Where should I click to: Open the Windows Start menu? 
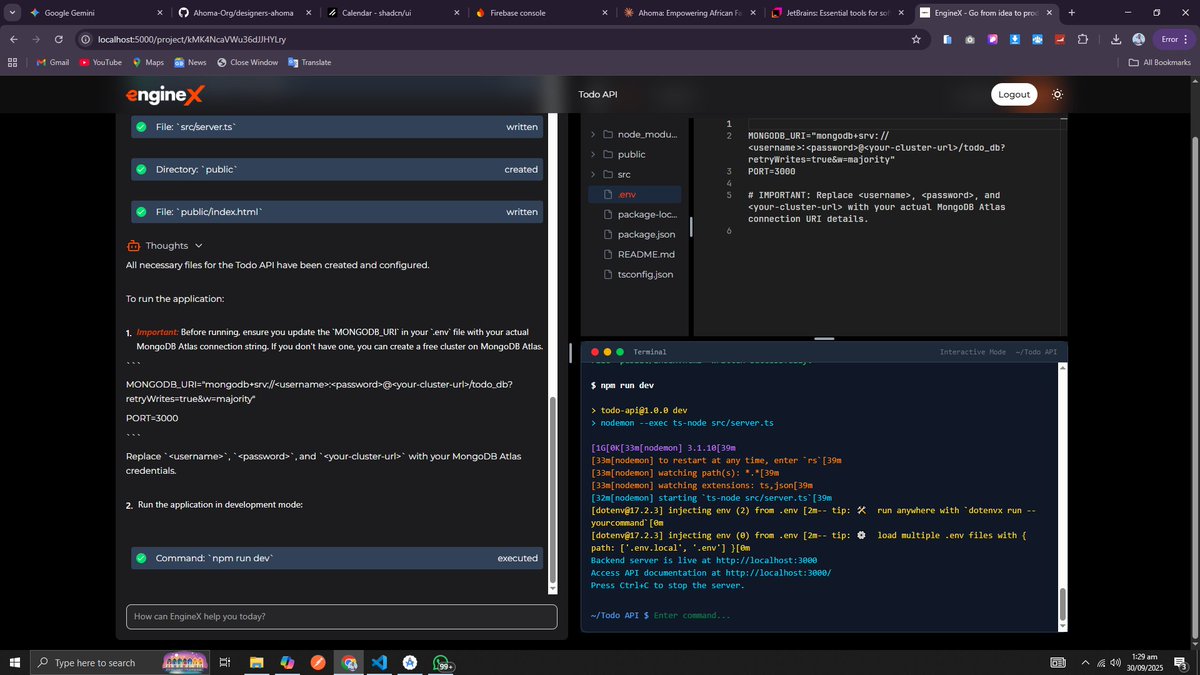(14, 662)
